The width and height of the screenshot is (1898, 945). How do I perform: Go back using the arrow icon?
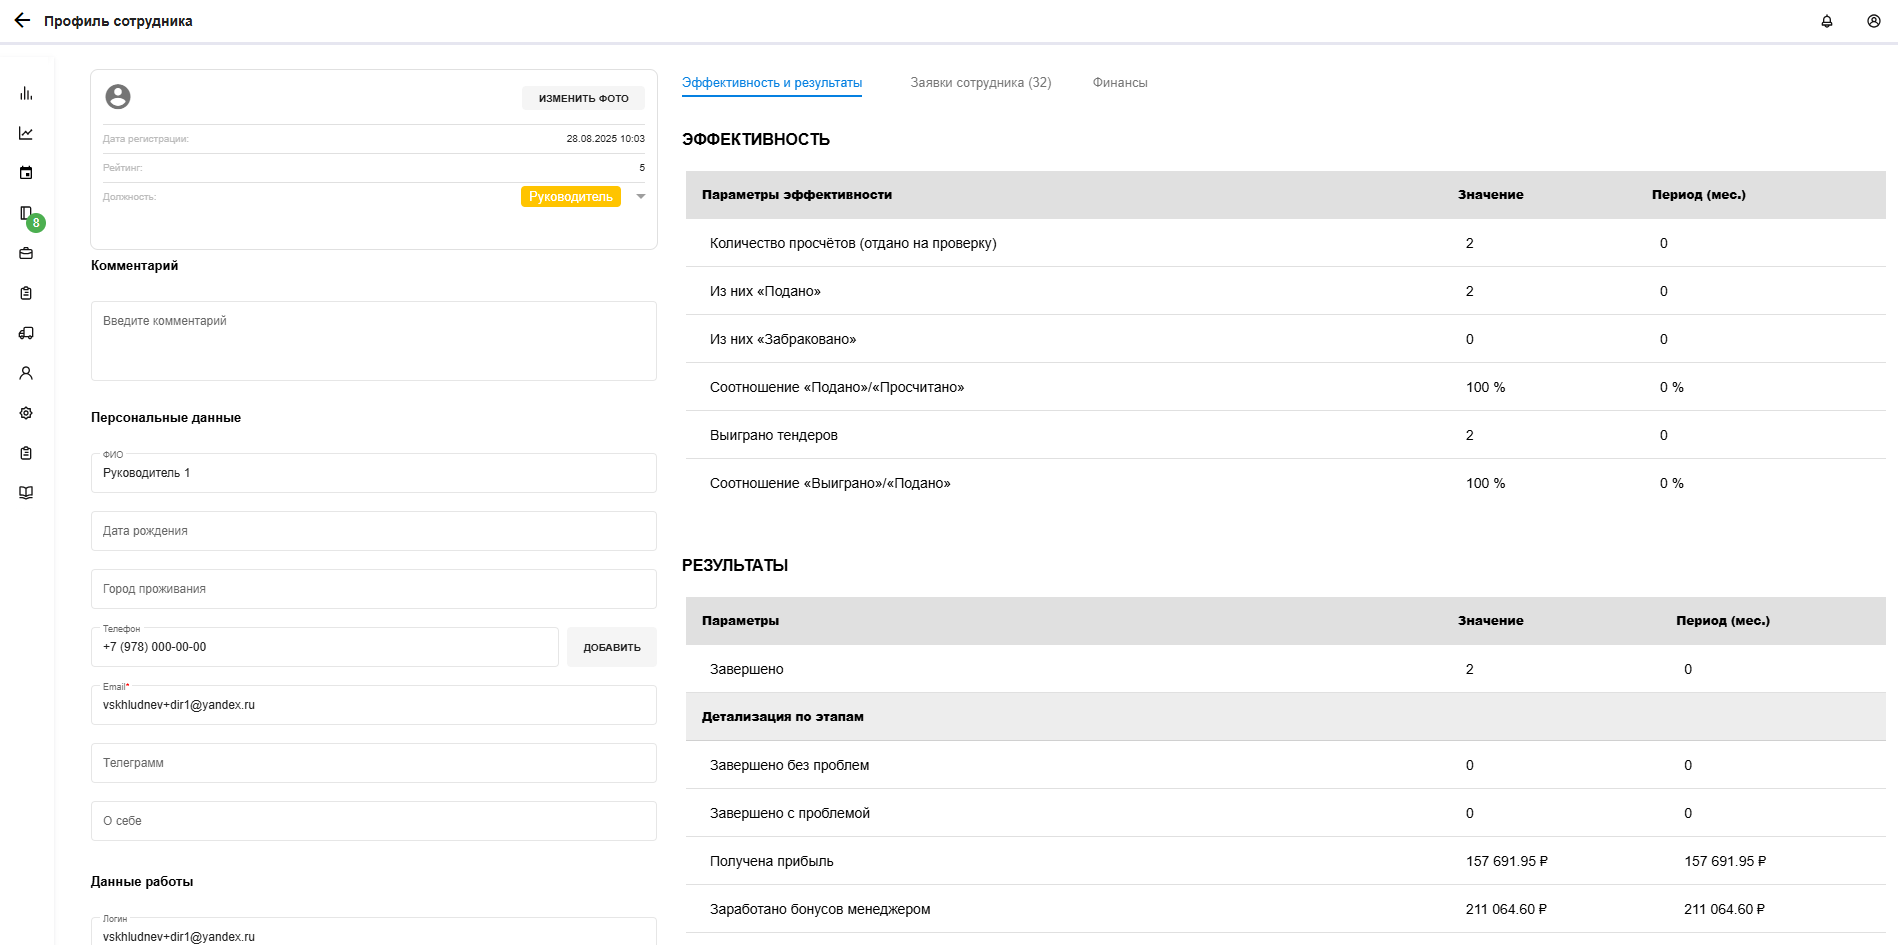[x=22, y=20]
